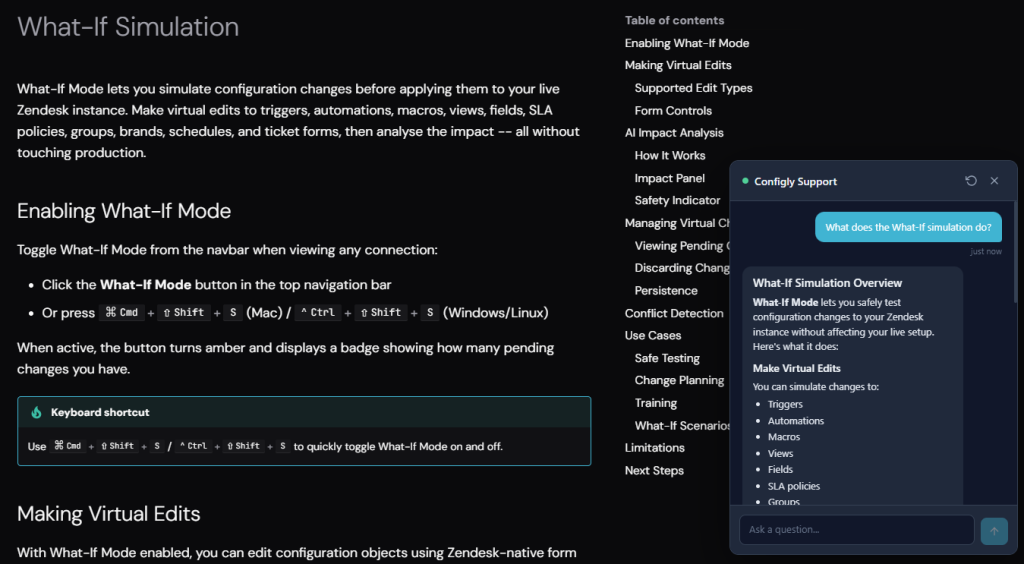1024x564 pixels.
Task: Focus the Ask a question input field
Action: 856,530
